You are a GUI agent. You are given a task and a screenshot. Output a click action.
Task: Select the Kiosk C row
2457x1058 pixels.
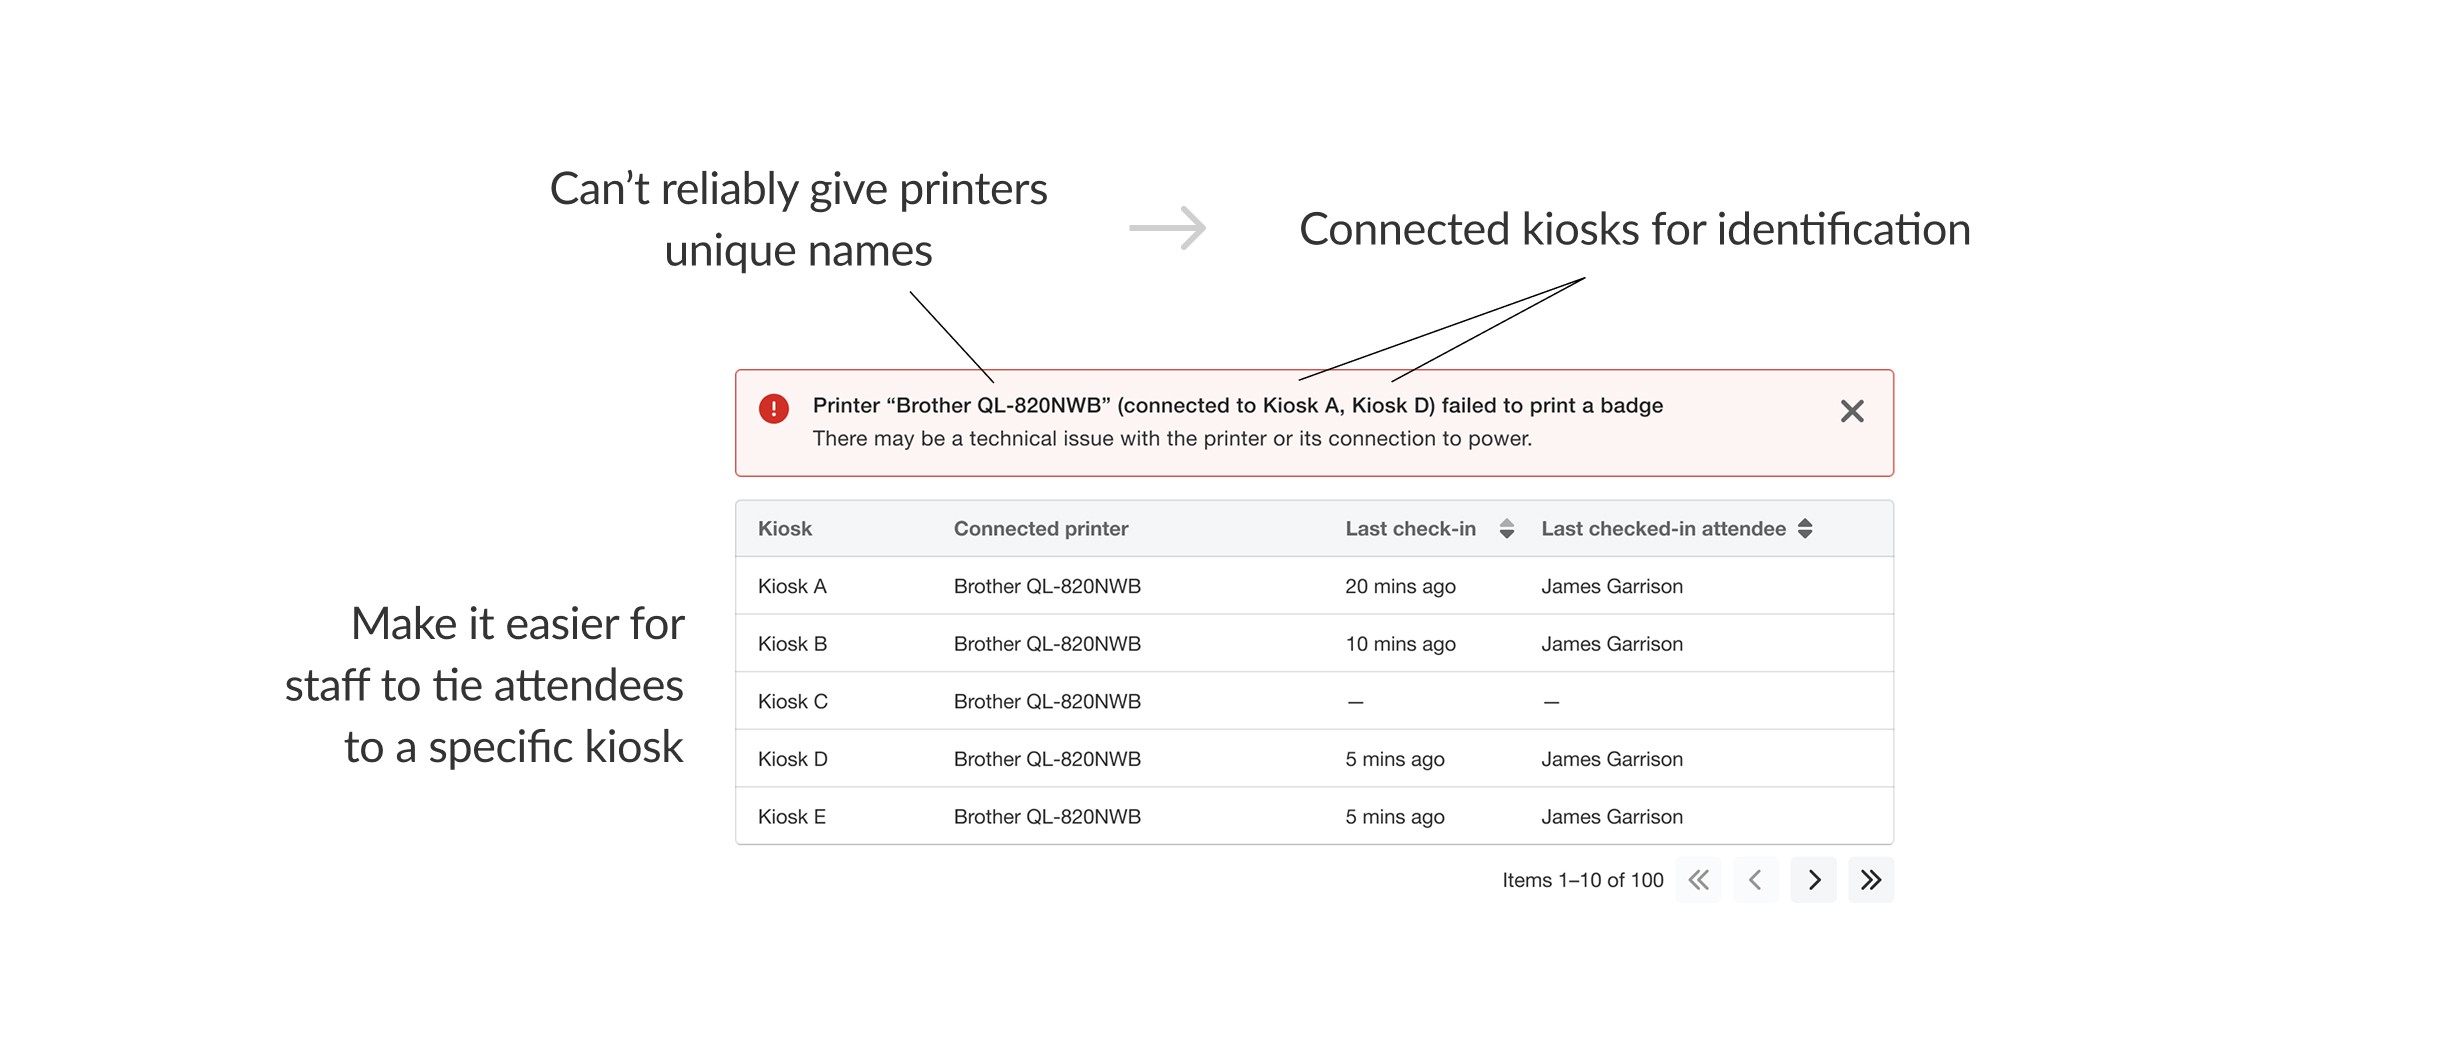click(1314, 701)
